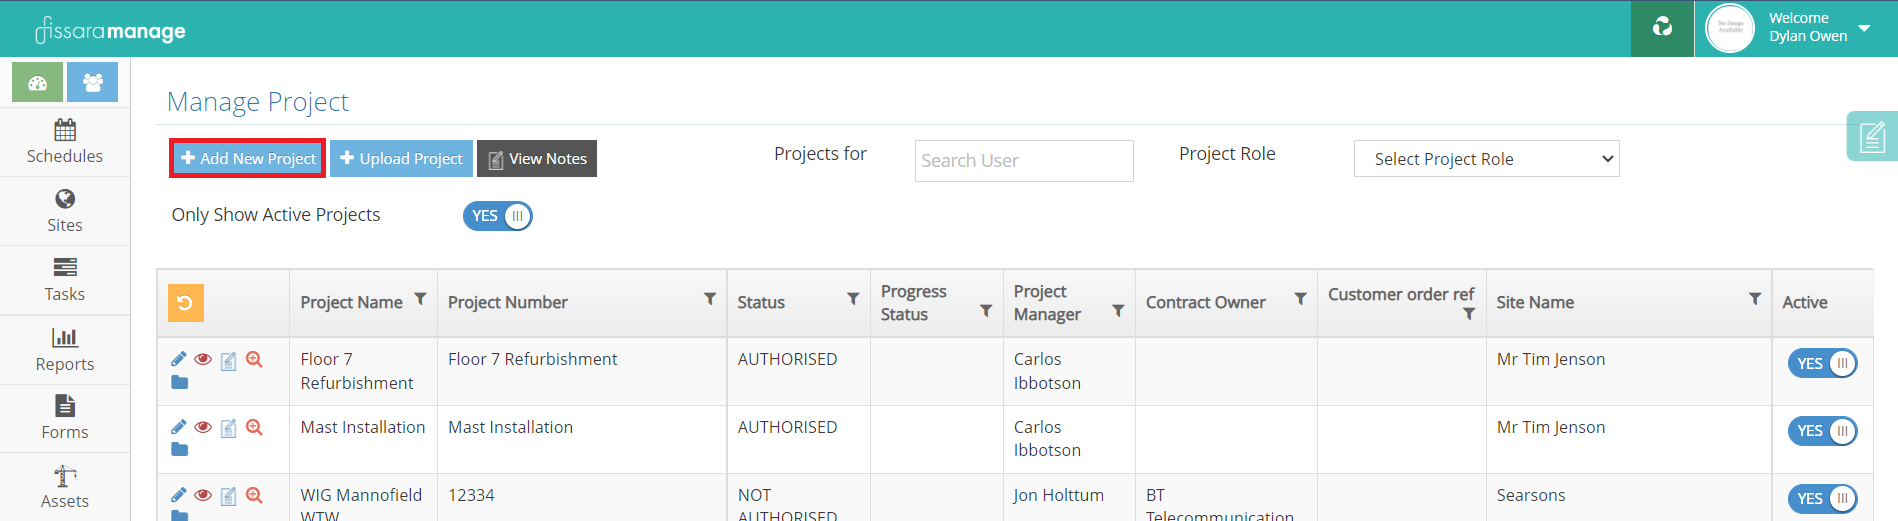
Task: View Mast Installation with eye icon
Action: (203, 427)
